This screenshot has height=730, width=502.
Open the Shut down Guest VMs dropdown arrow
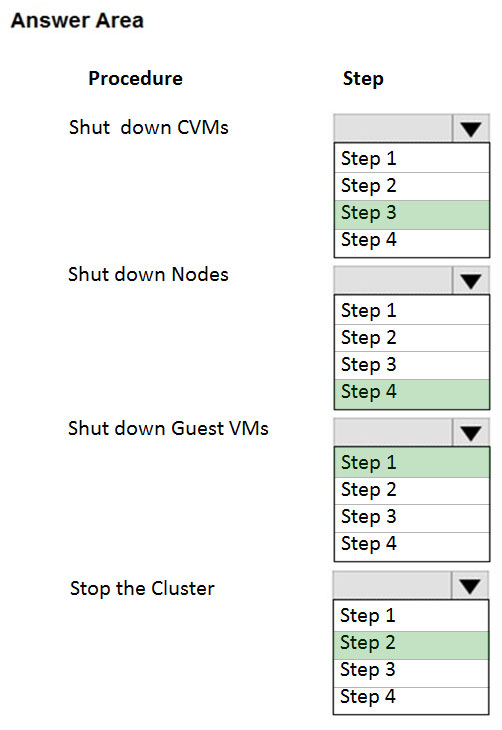coord(470,433)
